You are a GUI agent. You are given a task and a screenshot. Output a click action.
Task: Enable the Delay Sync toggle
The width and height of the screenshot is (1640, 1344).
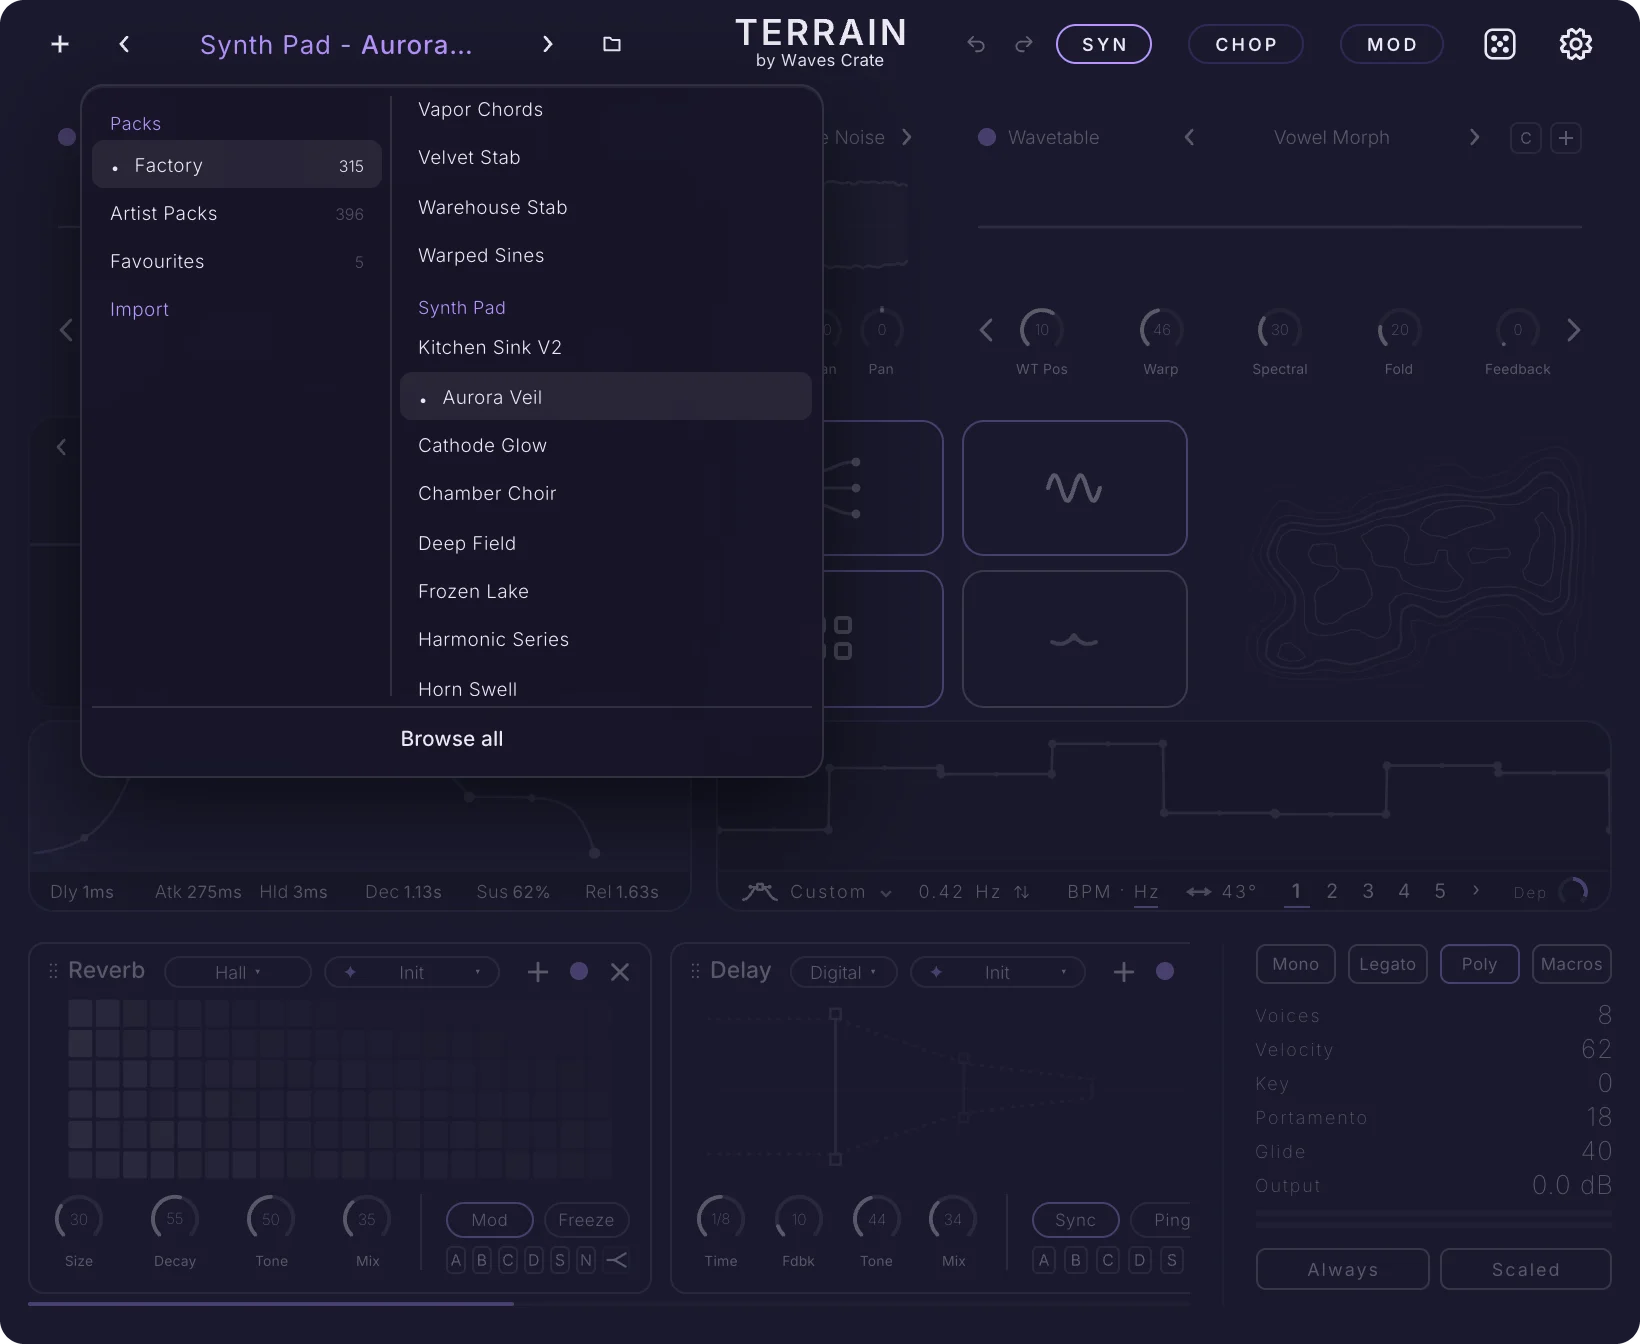(x=1076, y=1220)
